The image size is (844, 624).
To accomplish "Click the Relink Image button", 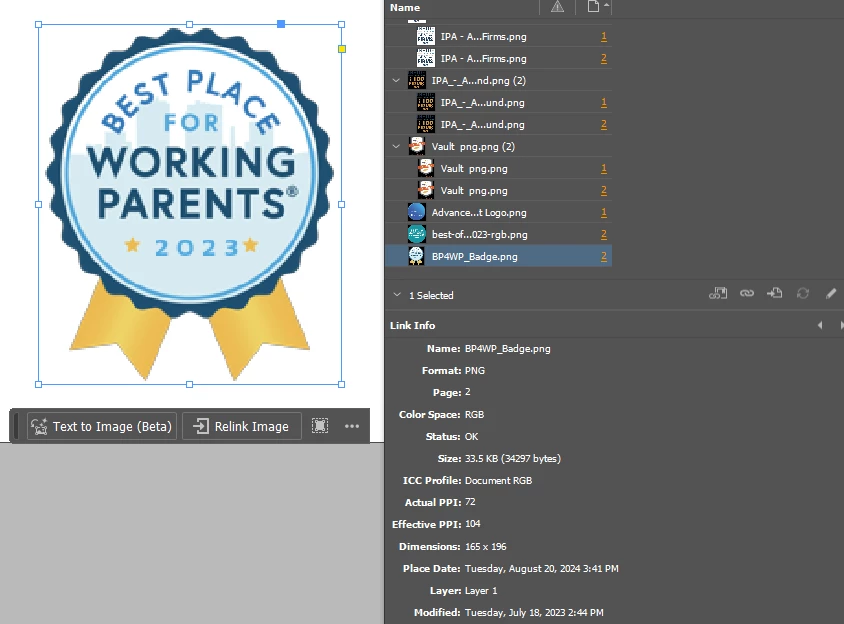I will pyautogui.click(x=242, y=426).
